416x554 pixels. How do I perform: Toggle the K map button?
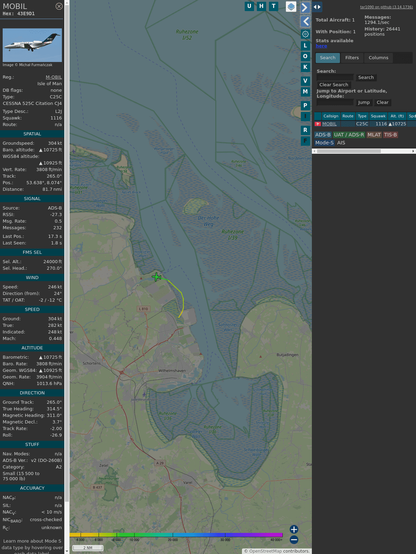point(305,67)
